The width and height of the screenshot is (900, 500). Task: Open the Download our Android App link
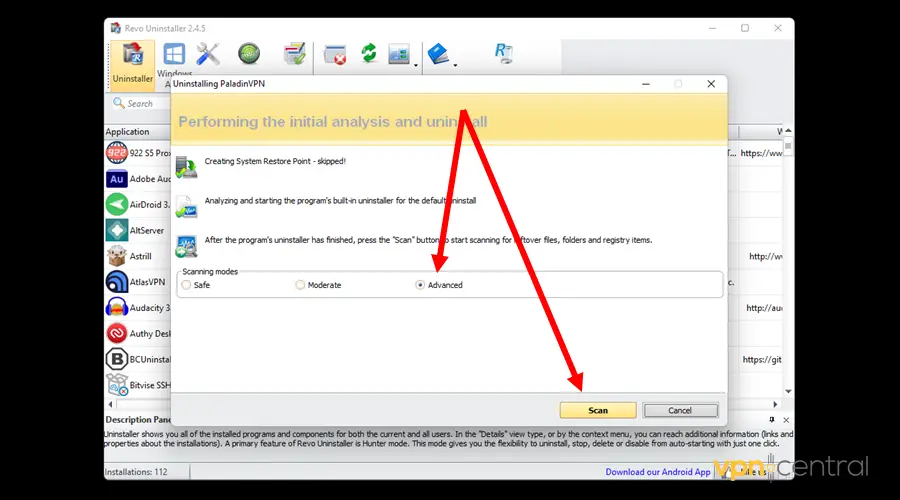point(657,472)
